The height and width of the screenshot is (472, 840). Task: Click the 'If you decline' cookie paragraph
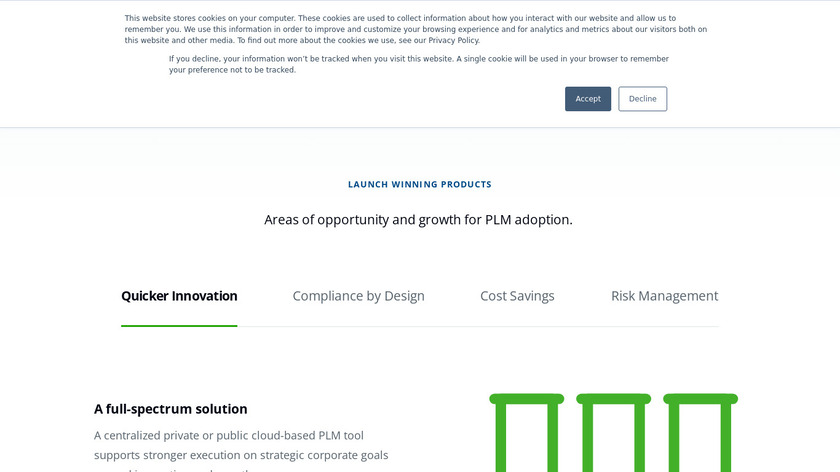418,64
